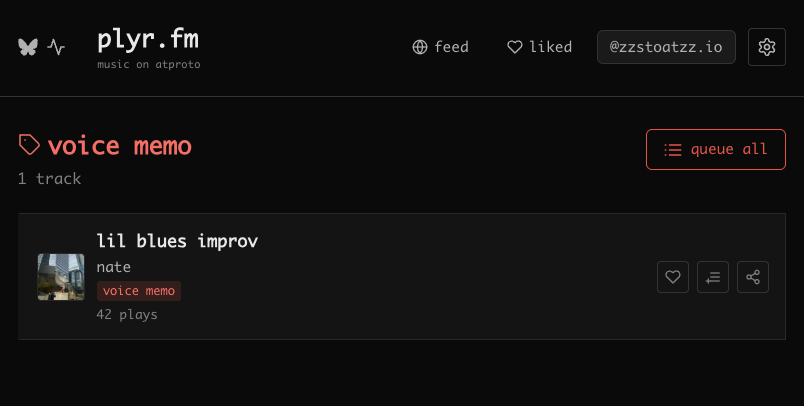804x406 pixels.
Task: Select the red 'voice memo' tag chip
Action: pos(139,291)
